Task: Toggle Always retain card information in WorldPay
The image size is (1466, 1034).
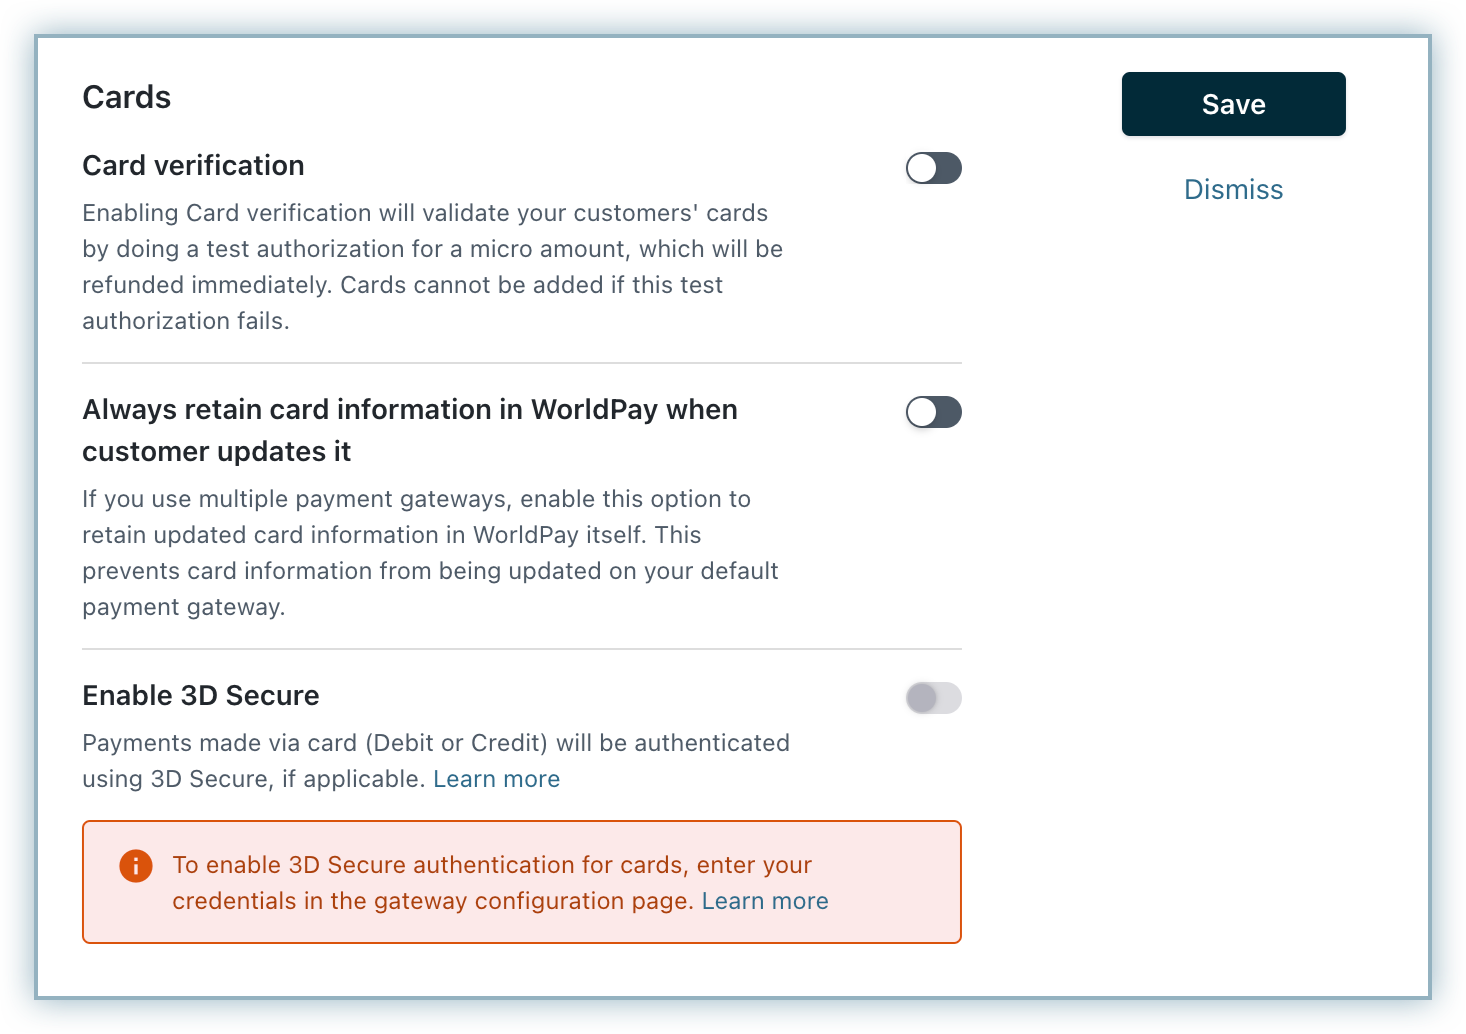Action: [x=933, y=412]
